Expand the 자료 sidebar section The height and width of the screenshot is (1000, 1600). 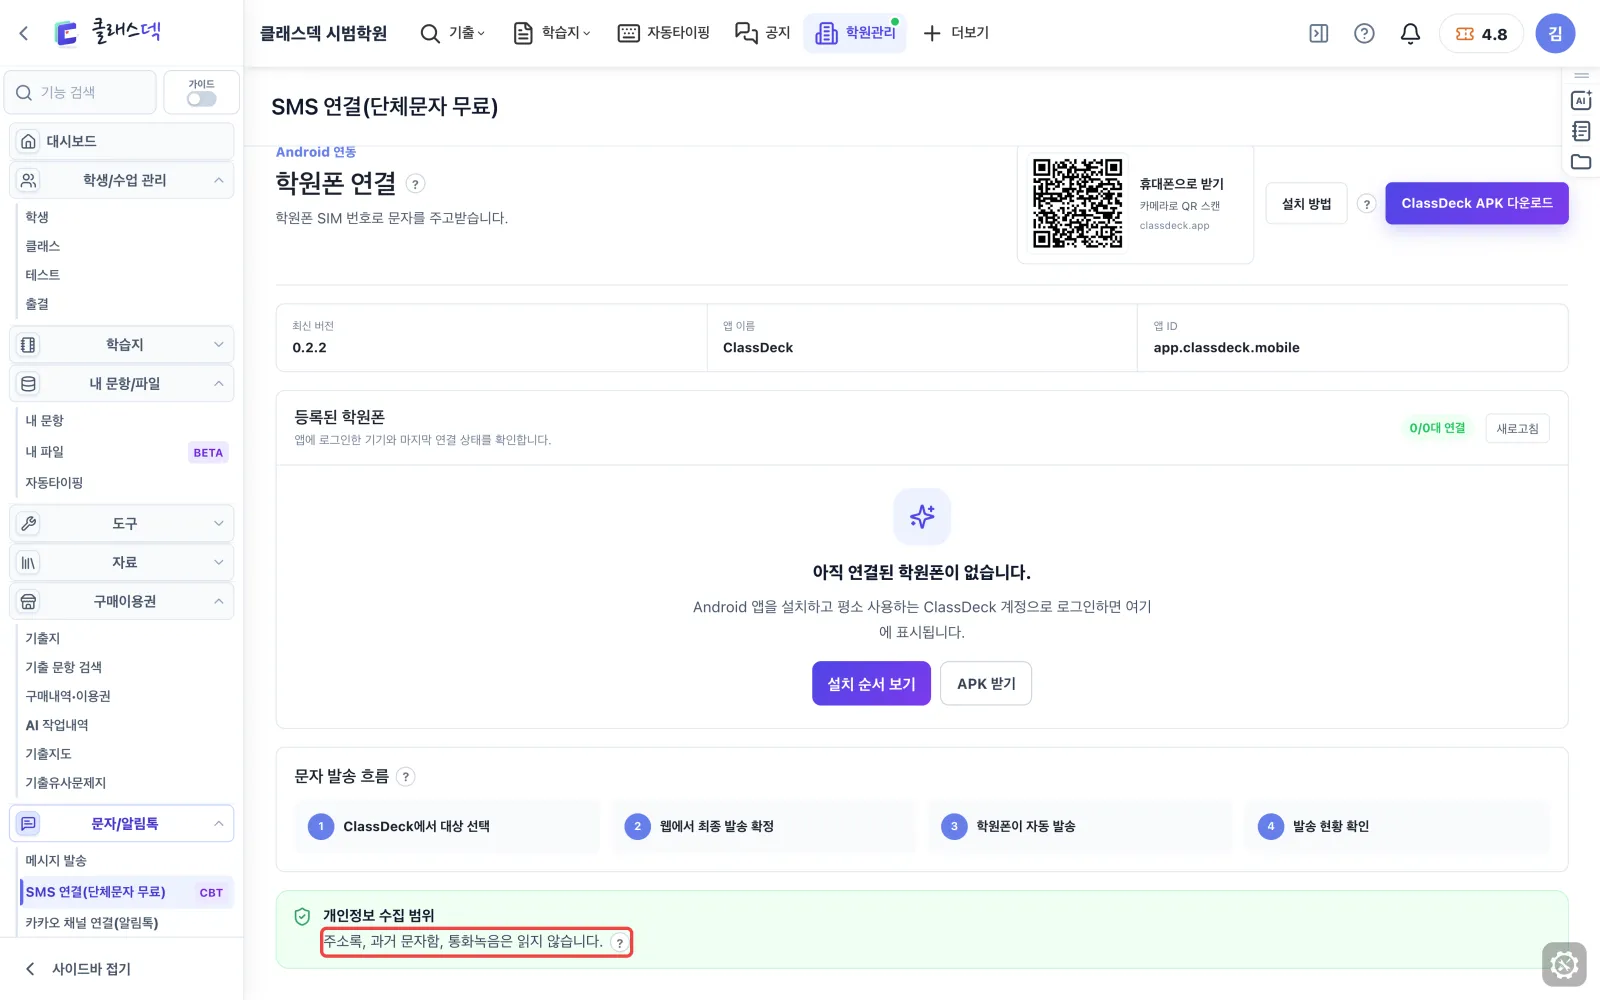click(x=121, y=562)
